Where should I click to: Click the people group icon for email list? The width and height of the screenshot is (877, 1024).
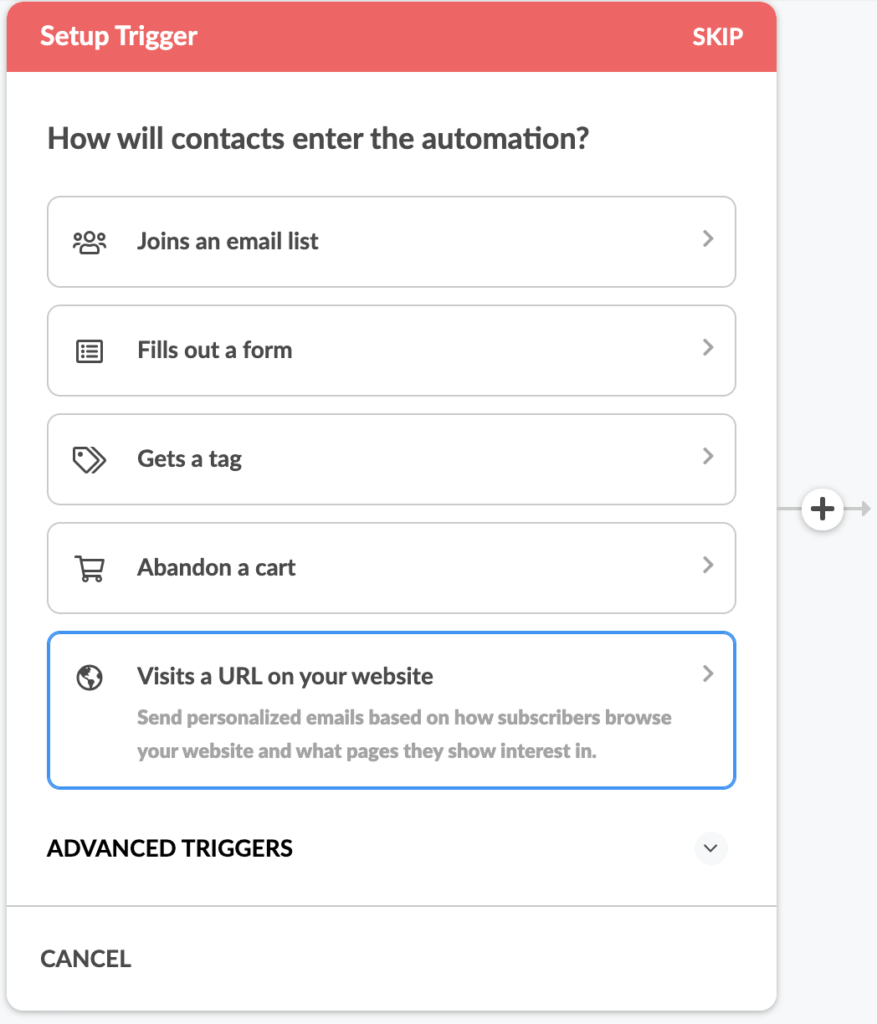pos(89,242)
